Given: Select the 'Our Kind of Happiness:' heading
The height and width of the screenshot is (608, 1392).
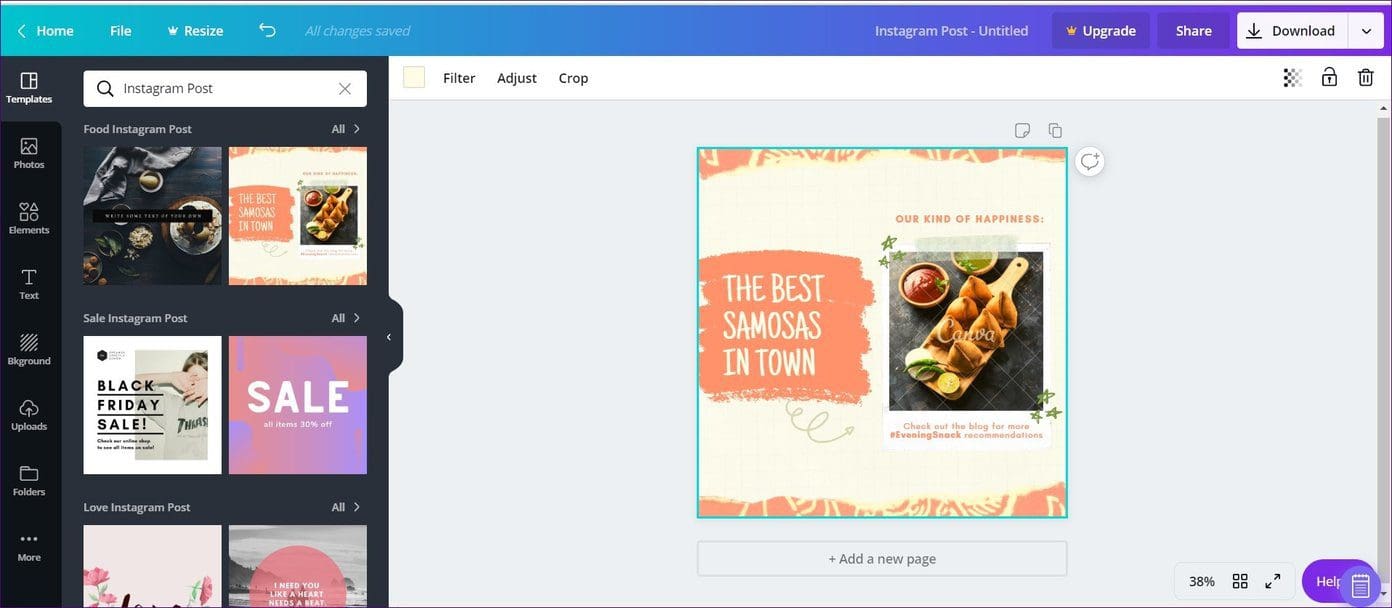Looking at the screenshot, I should (969, 218).
